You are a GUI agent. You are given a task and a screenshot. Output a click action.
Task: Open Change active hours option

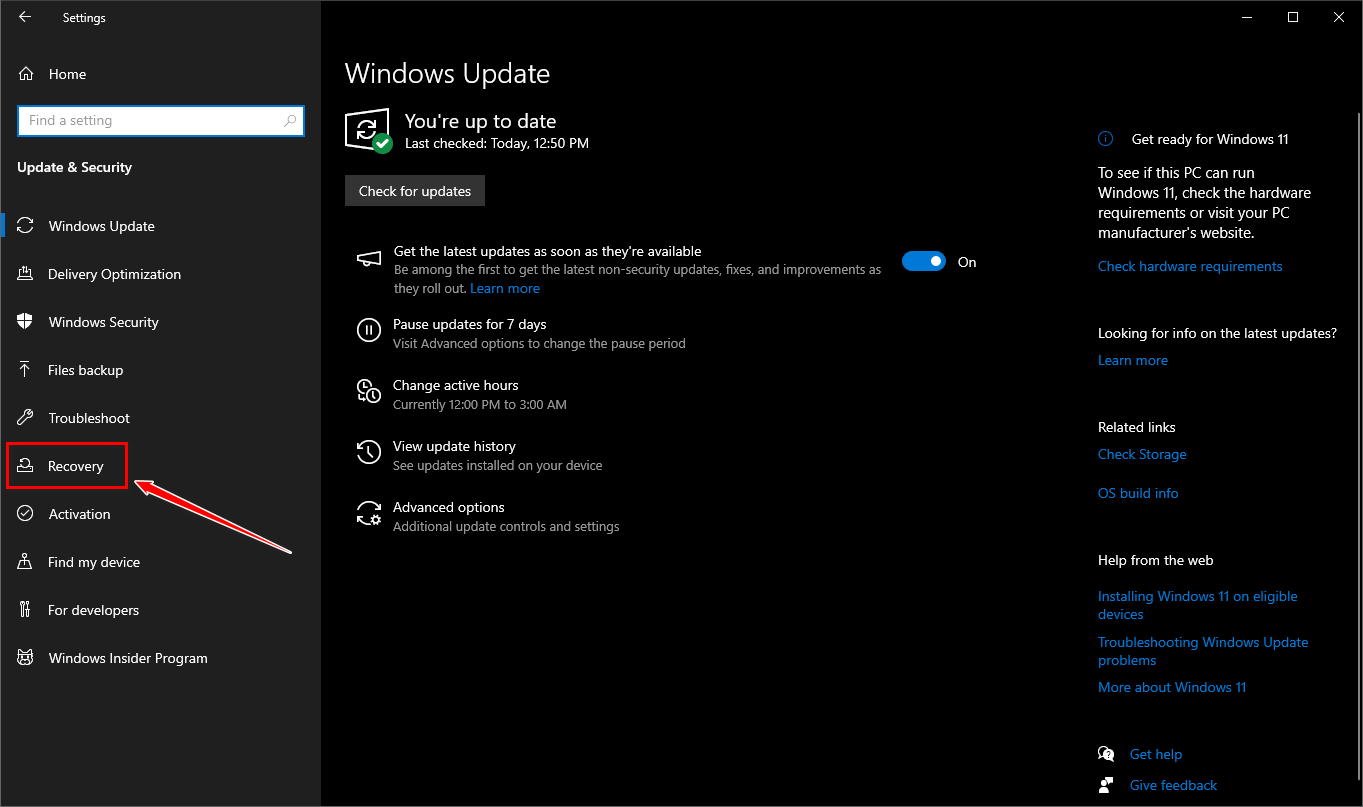point(456,385)
